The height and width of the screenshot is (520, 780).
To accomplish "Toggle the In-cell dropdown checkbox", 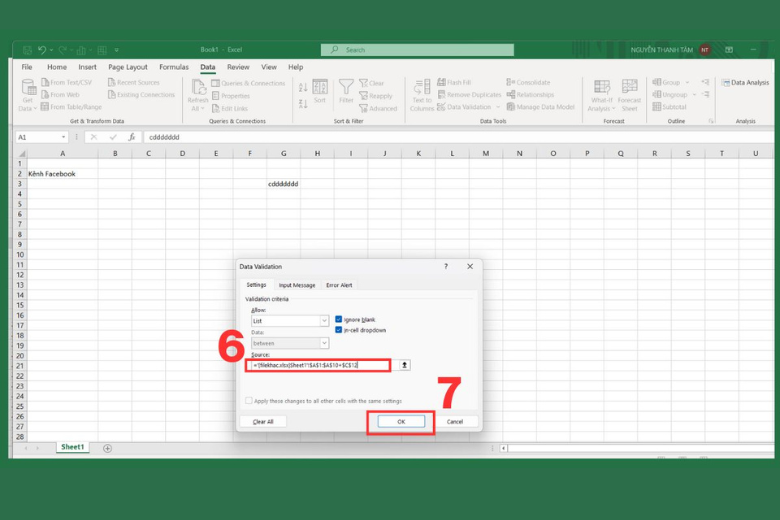I will 339,330.
